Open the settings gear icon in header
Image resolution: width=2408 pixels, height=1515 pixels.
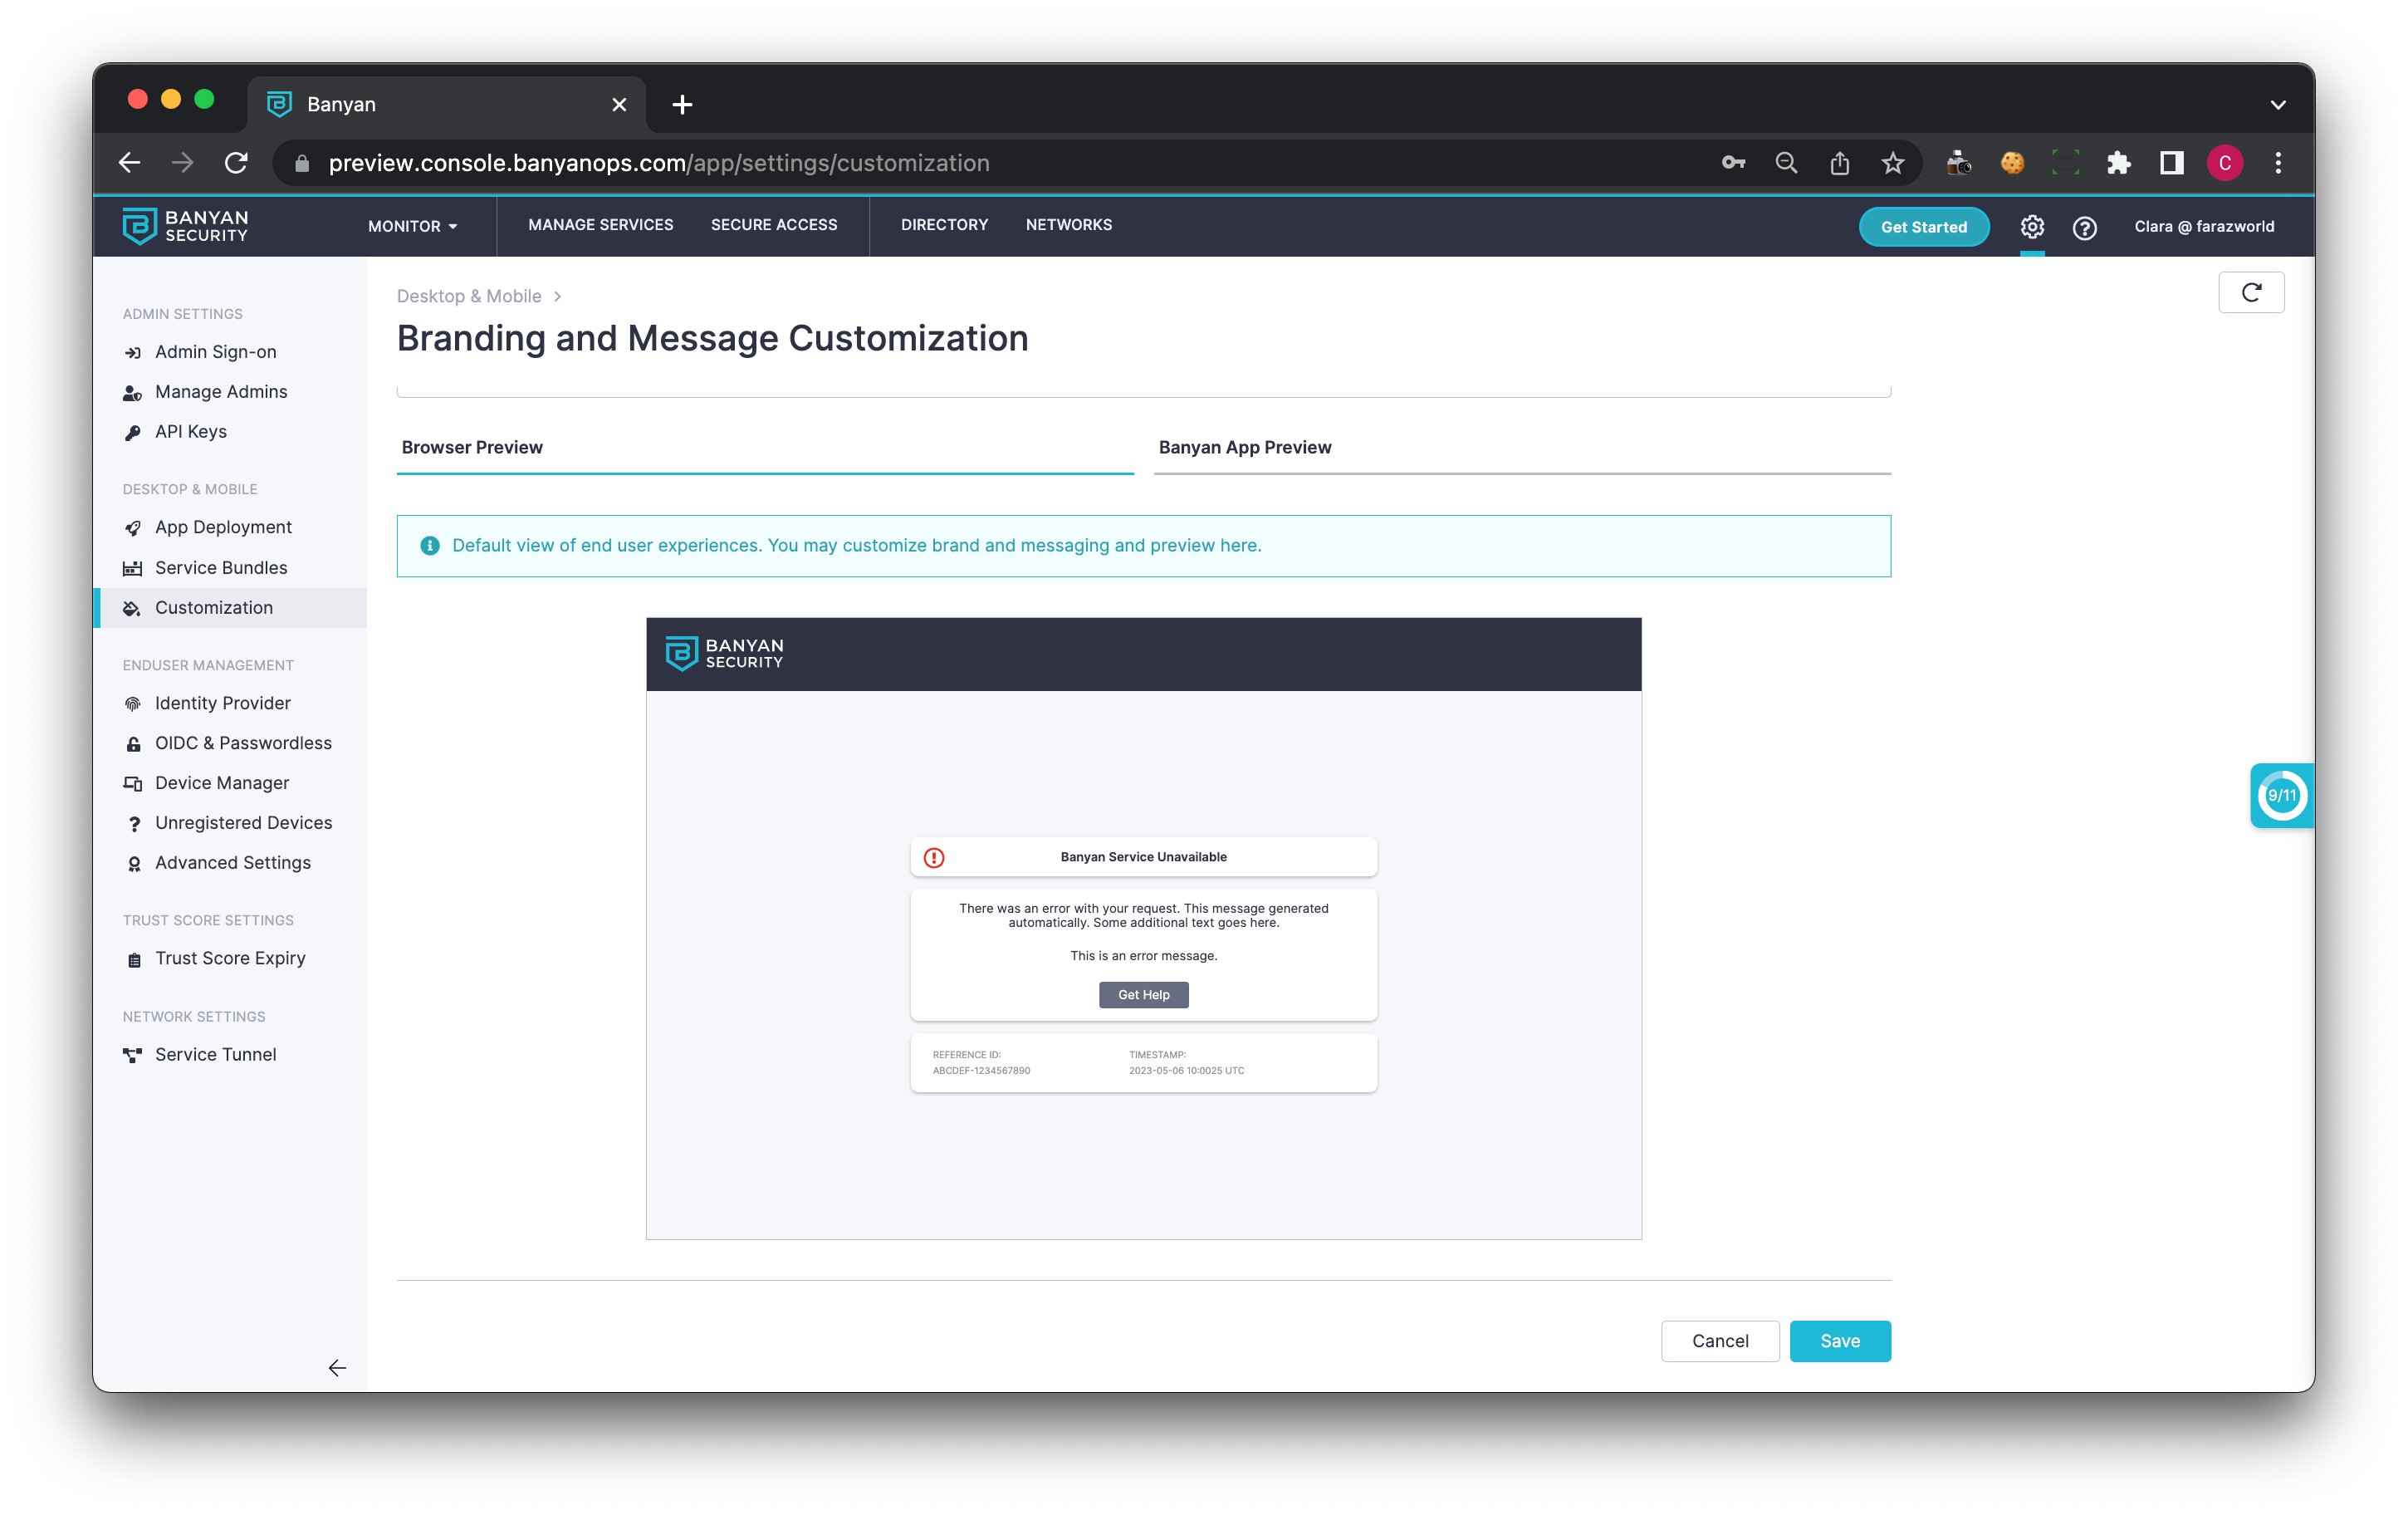click(2031, 227)
